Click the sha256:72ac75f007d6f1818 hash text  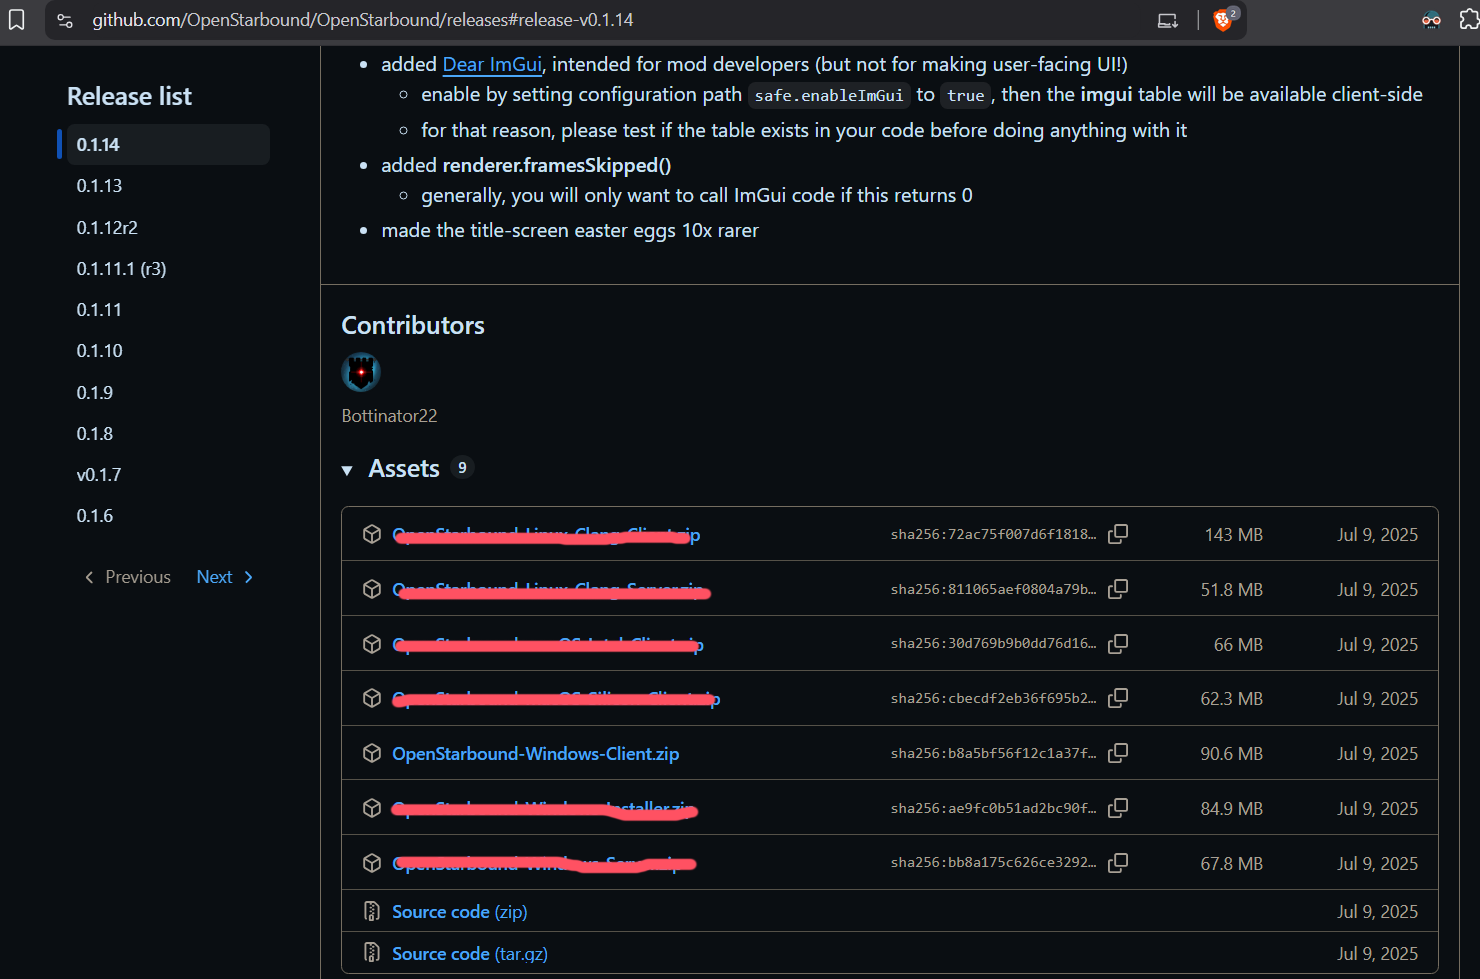[x=993, y=534]
